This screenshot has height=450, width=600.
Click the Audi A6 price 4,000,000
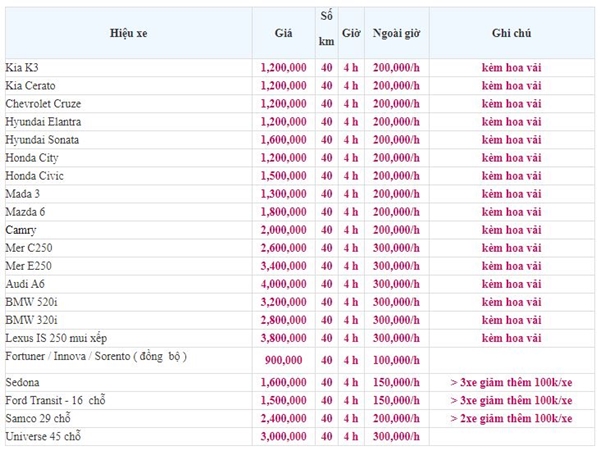coord(284,284)
